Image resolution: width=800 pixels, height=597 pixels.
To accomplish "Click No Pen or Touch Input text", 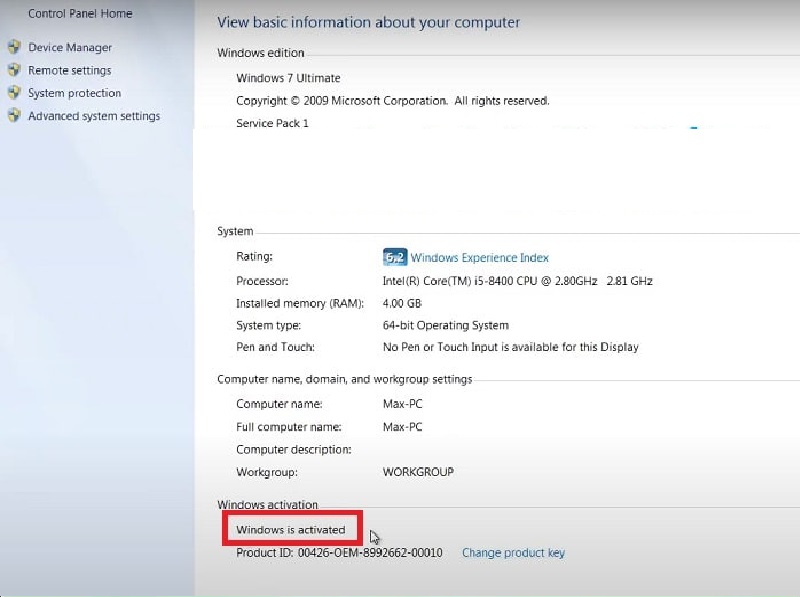I will (511, 347).
